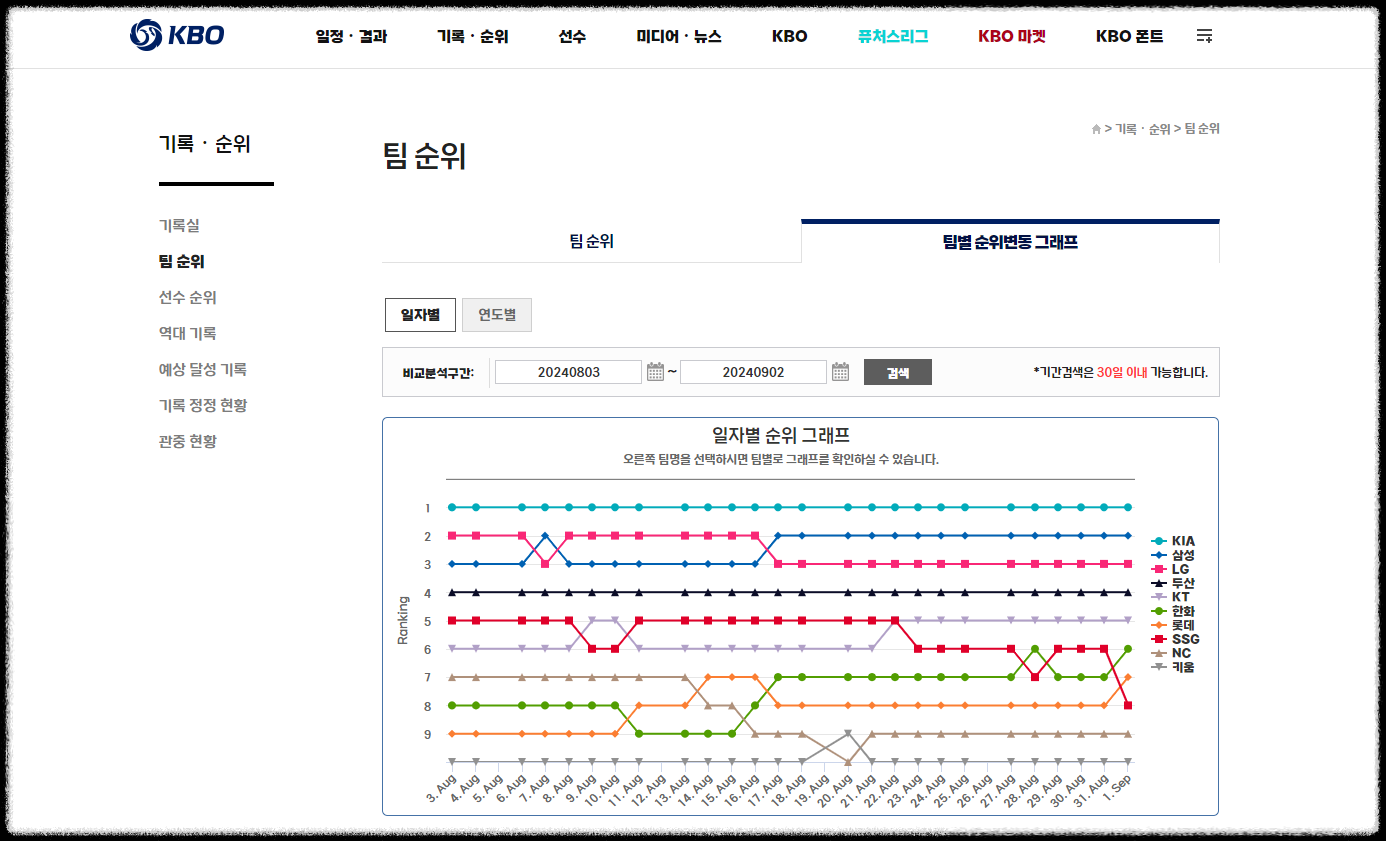
Task: Click 기록 · 순위 in the breadcrumb
Action: click(x=1143, y=129)
